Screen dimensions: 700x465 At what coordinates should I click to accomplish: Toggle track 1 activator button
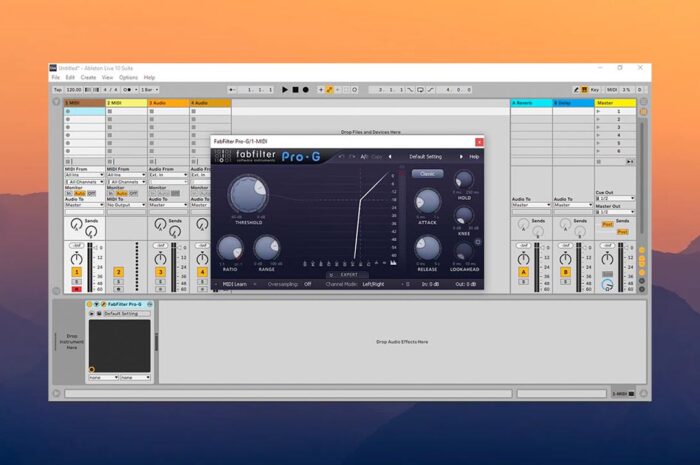coord(76,272)
